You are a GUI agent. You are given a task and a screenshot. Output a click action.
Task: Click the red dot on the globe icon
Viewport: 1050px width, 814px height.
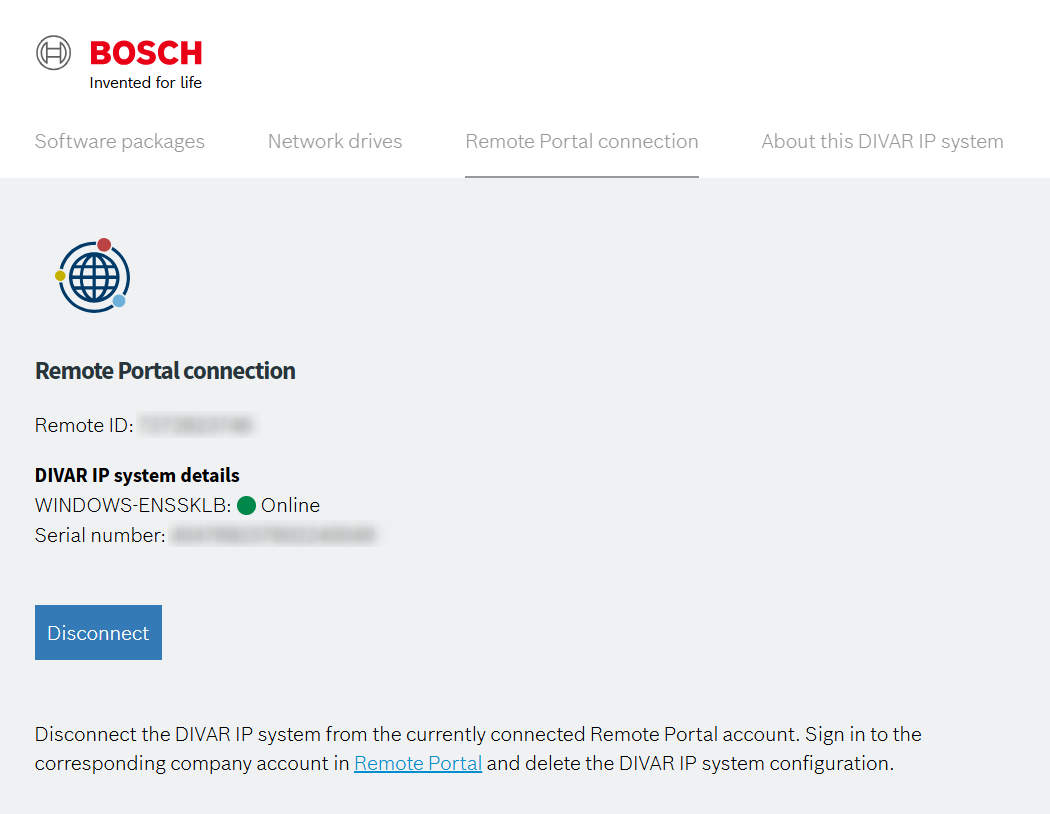tap(104, 244)
